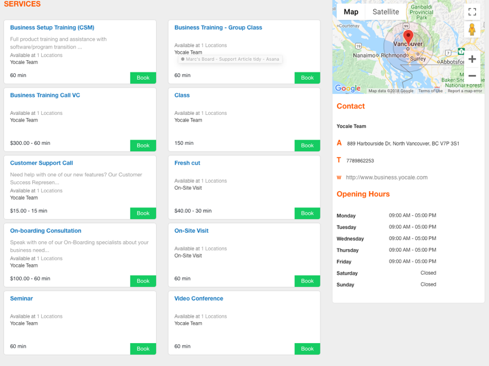Click the SERVICES heading
This screenshot has width=489, height=366.
[x=22, y=4]
